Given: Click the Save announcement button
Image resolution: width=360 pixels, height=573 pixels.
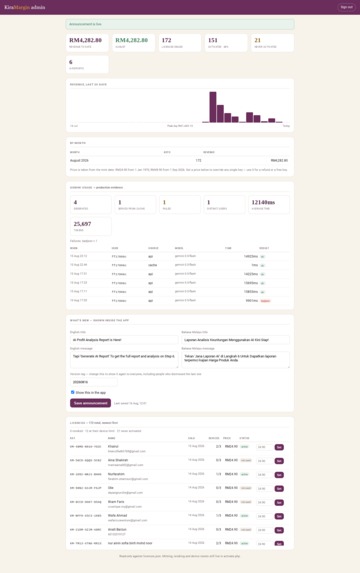Looking at the screenshot, I should coord(90,403).
